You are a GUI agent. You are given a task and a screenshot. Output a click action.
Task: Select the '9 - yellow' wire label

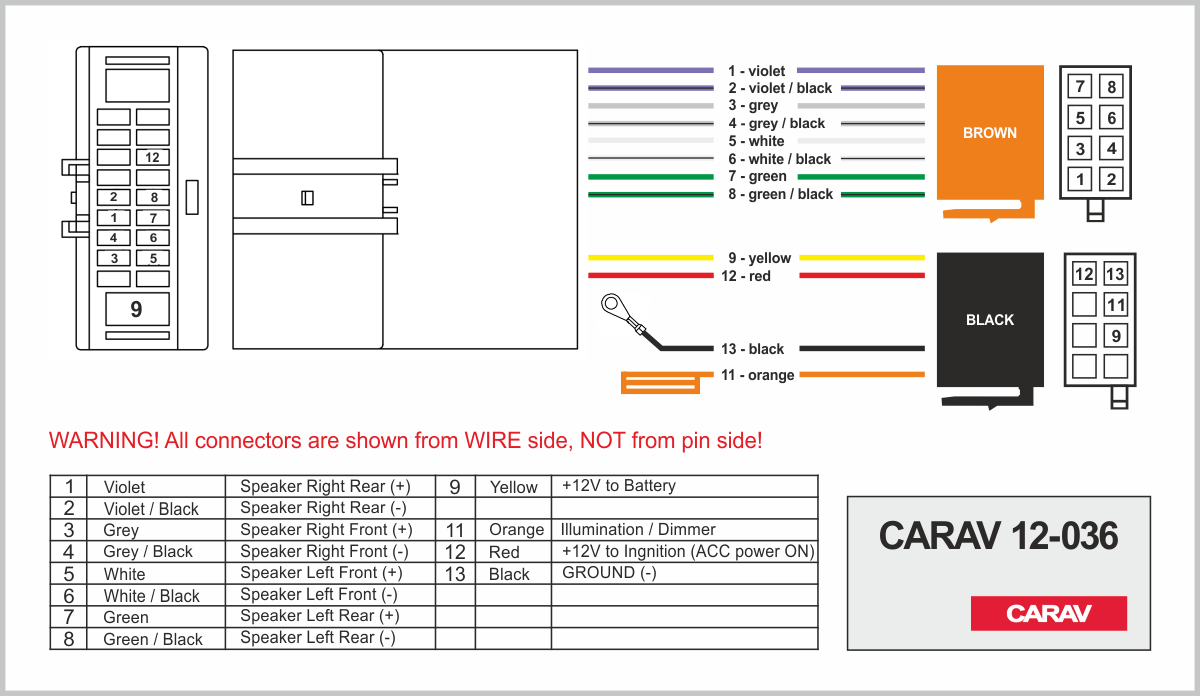(x=759, y=258)
